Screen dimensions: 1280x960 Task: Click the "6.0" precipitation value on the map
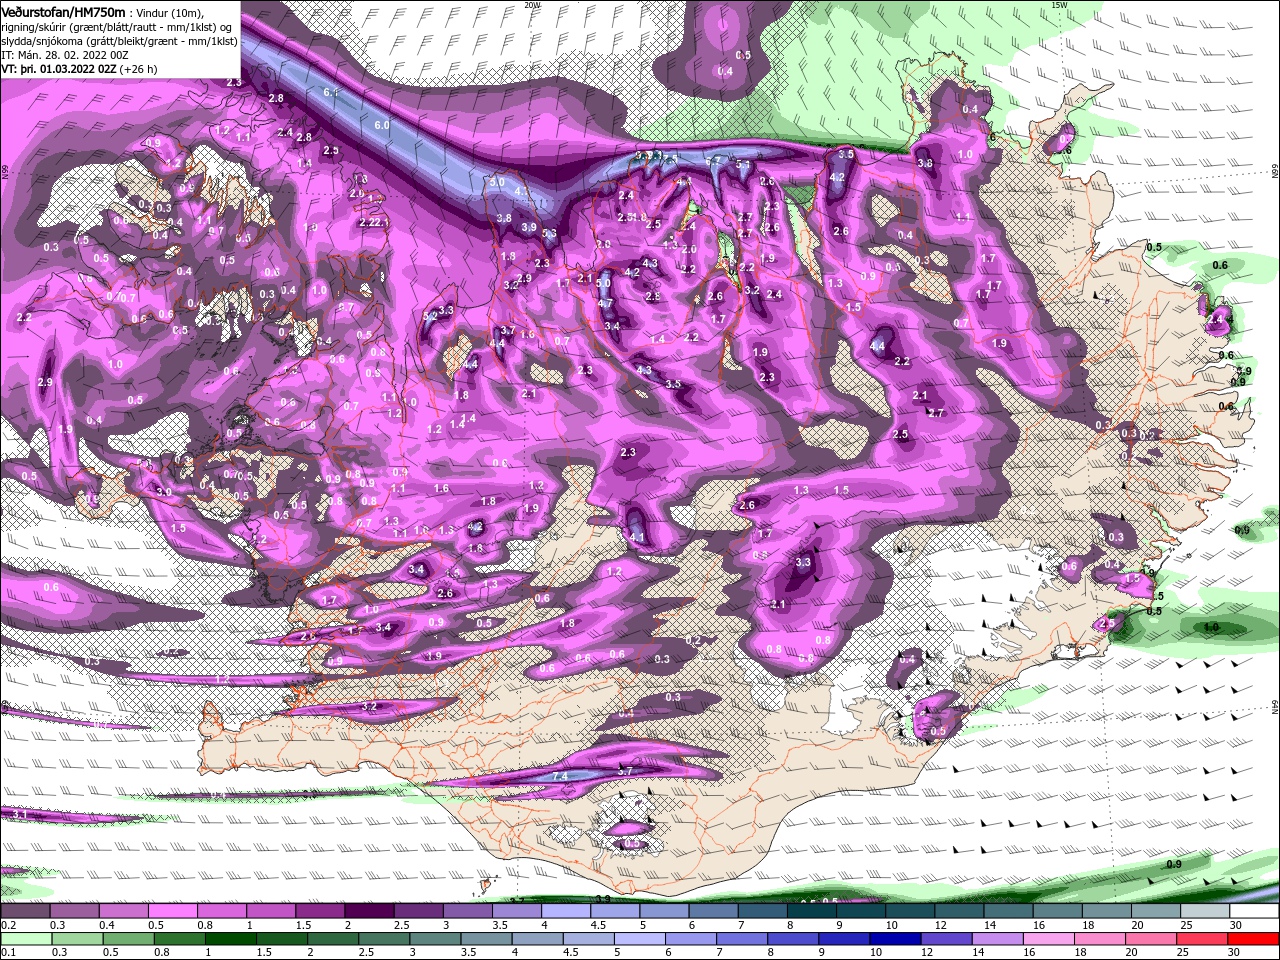click(382, 125)
